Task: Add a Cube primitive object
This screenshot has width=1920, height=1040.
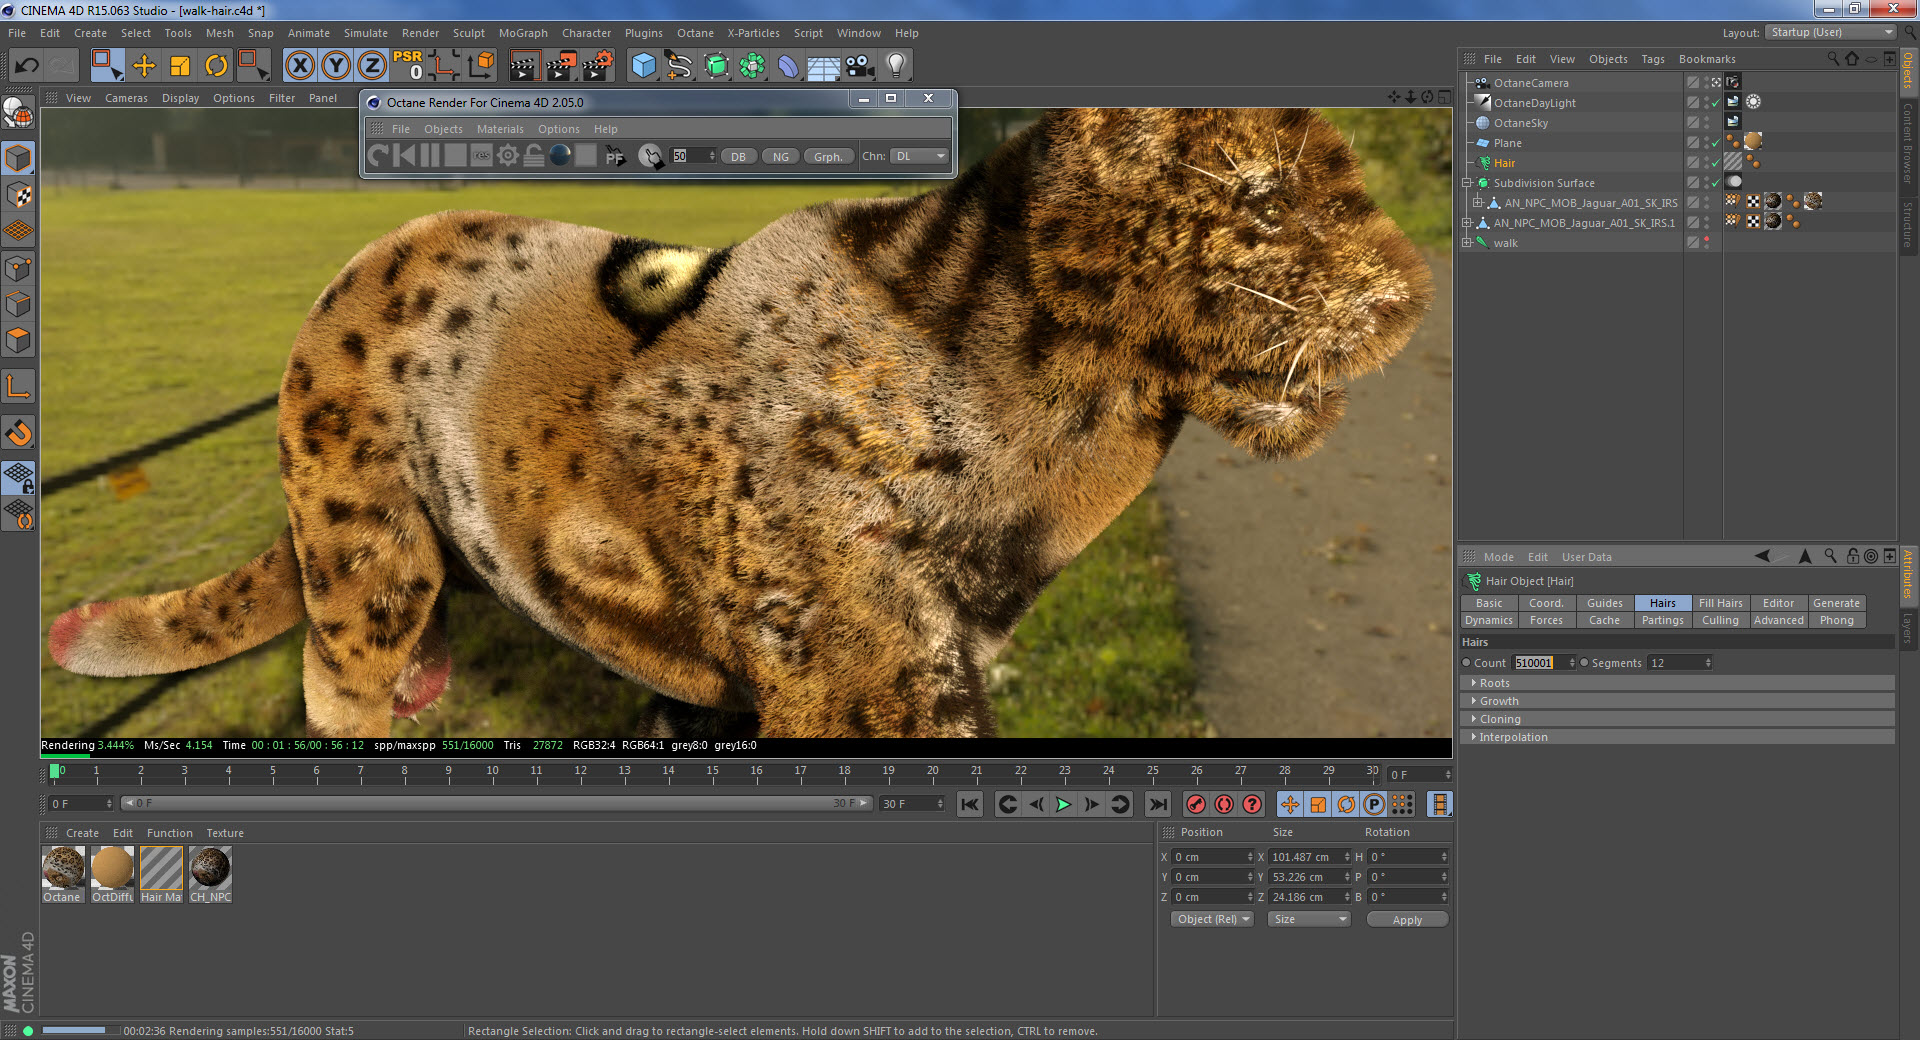Action: [x=643, y=66]
